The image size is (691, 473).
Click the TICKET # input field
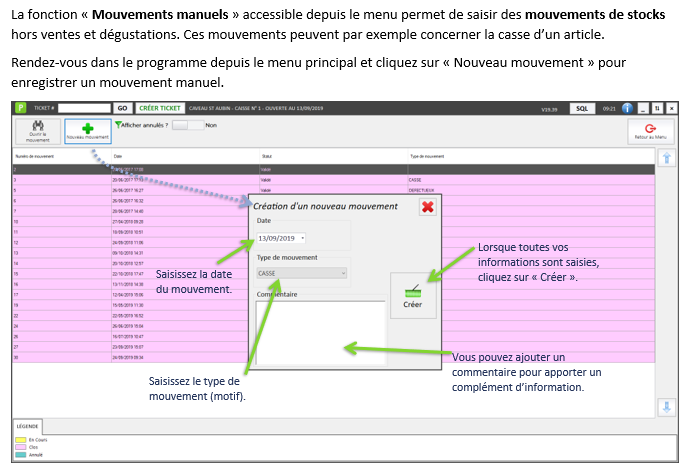pyautogui.click(x=83, y=107)
